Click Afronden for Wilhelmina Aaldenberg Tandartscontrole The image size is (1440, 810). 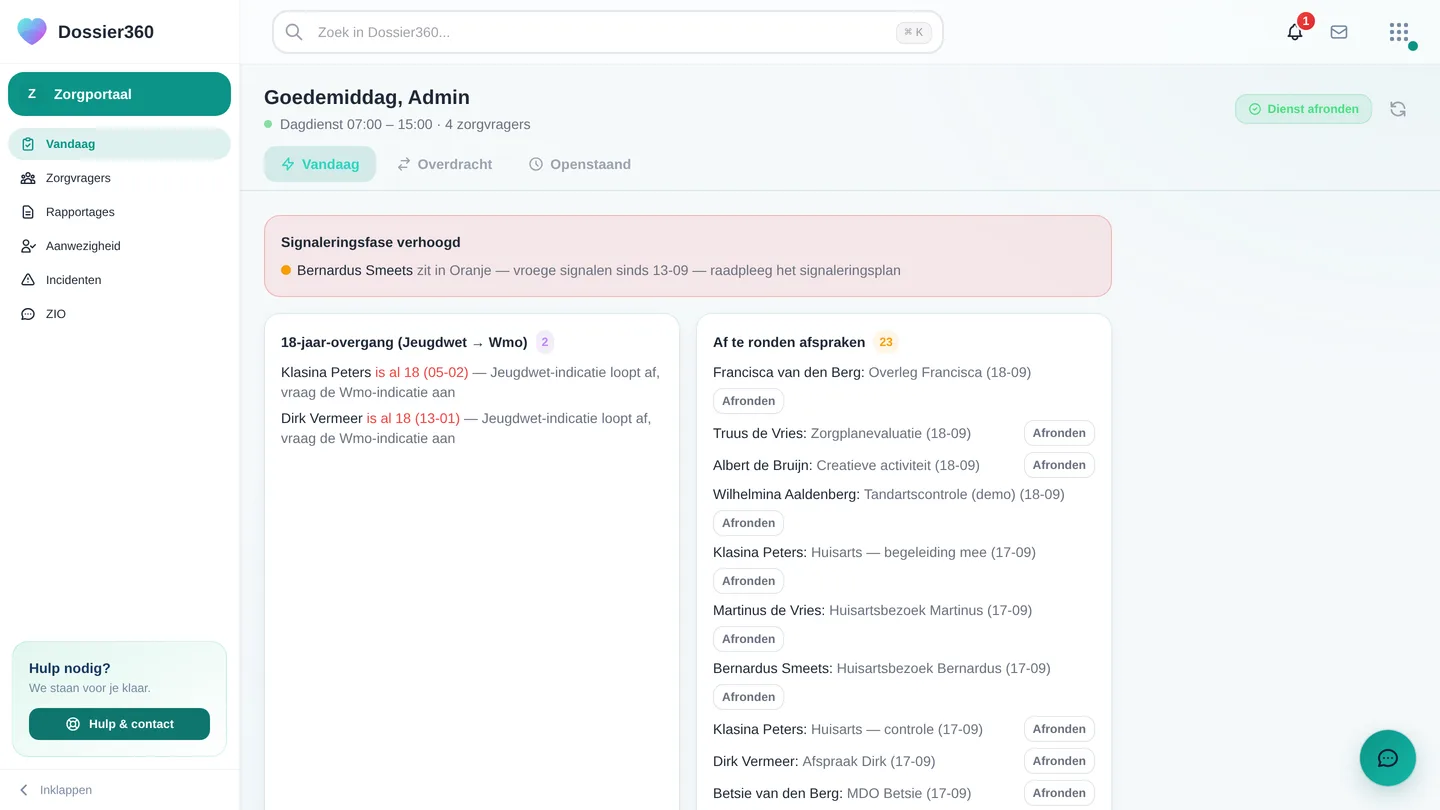tap(748, 523)
